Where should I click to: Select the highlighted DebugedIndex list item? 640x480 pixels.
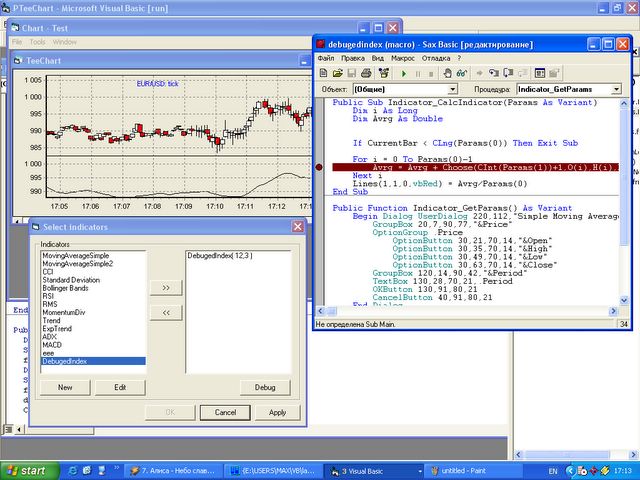(93, 361)
